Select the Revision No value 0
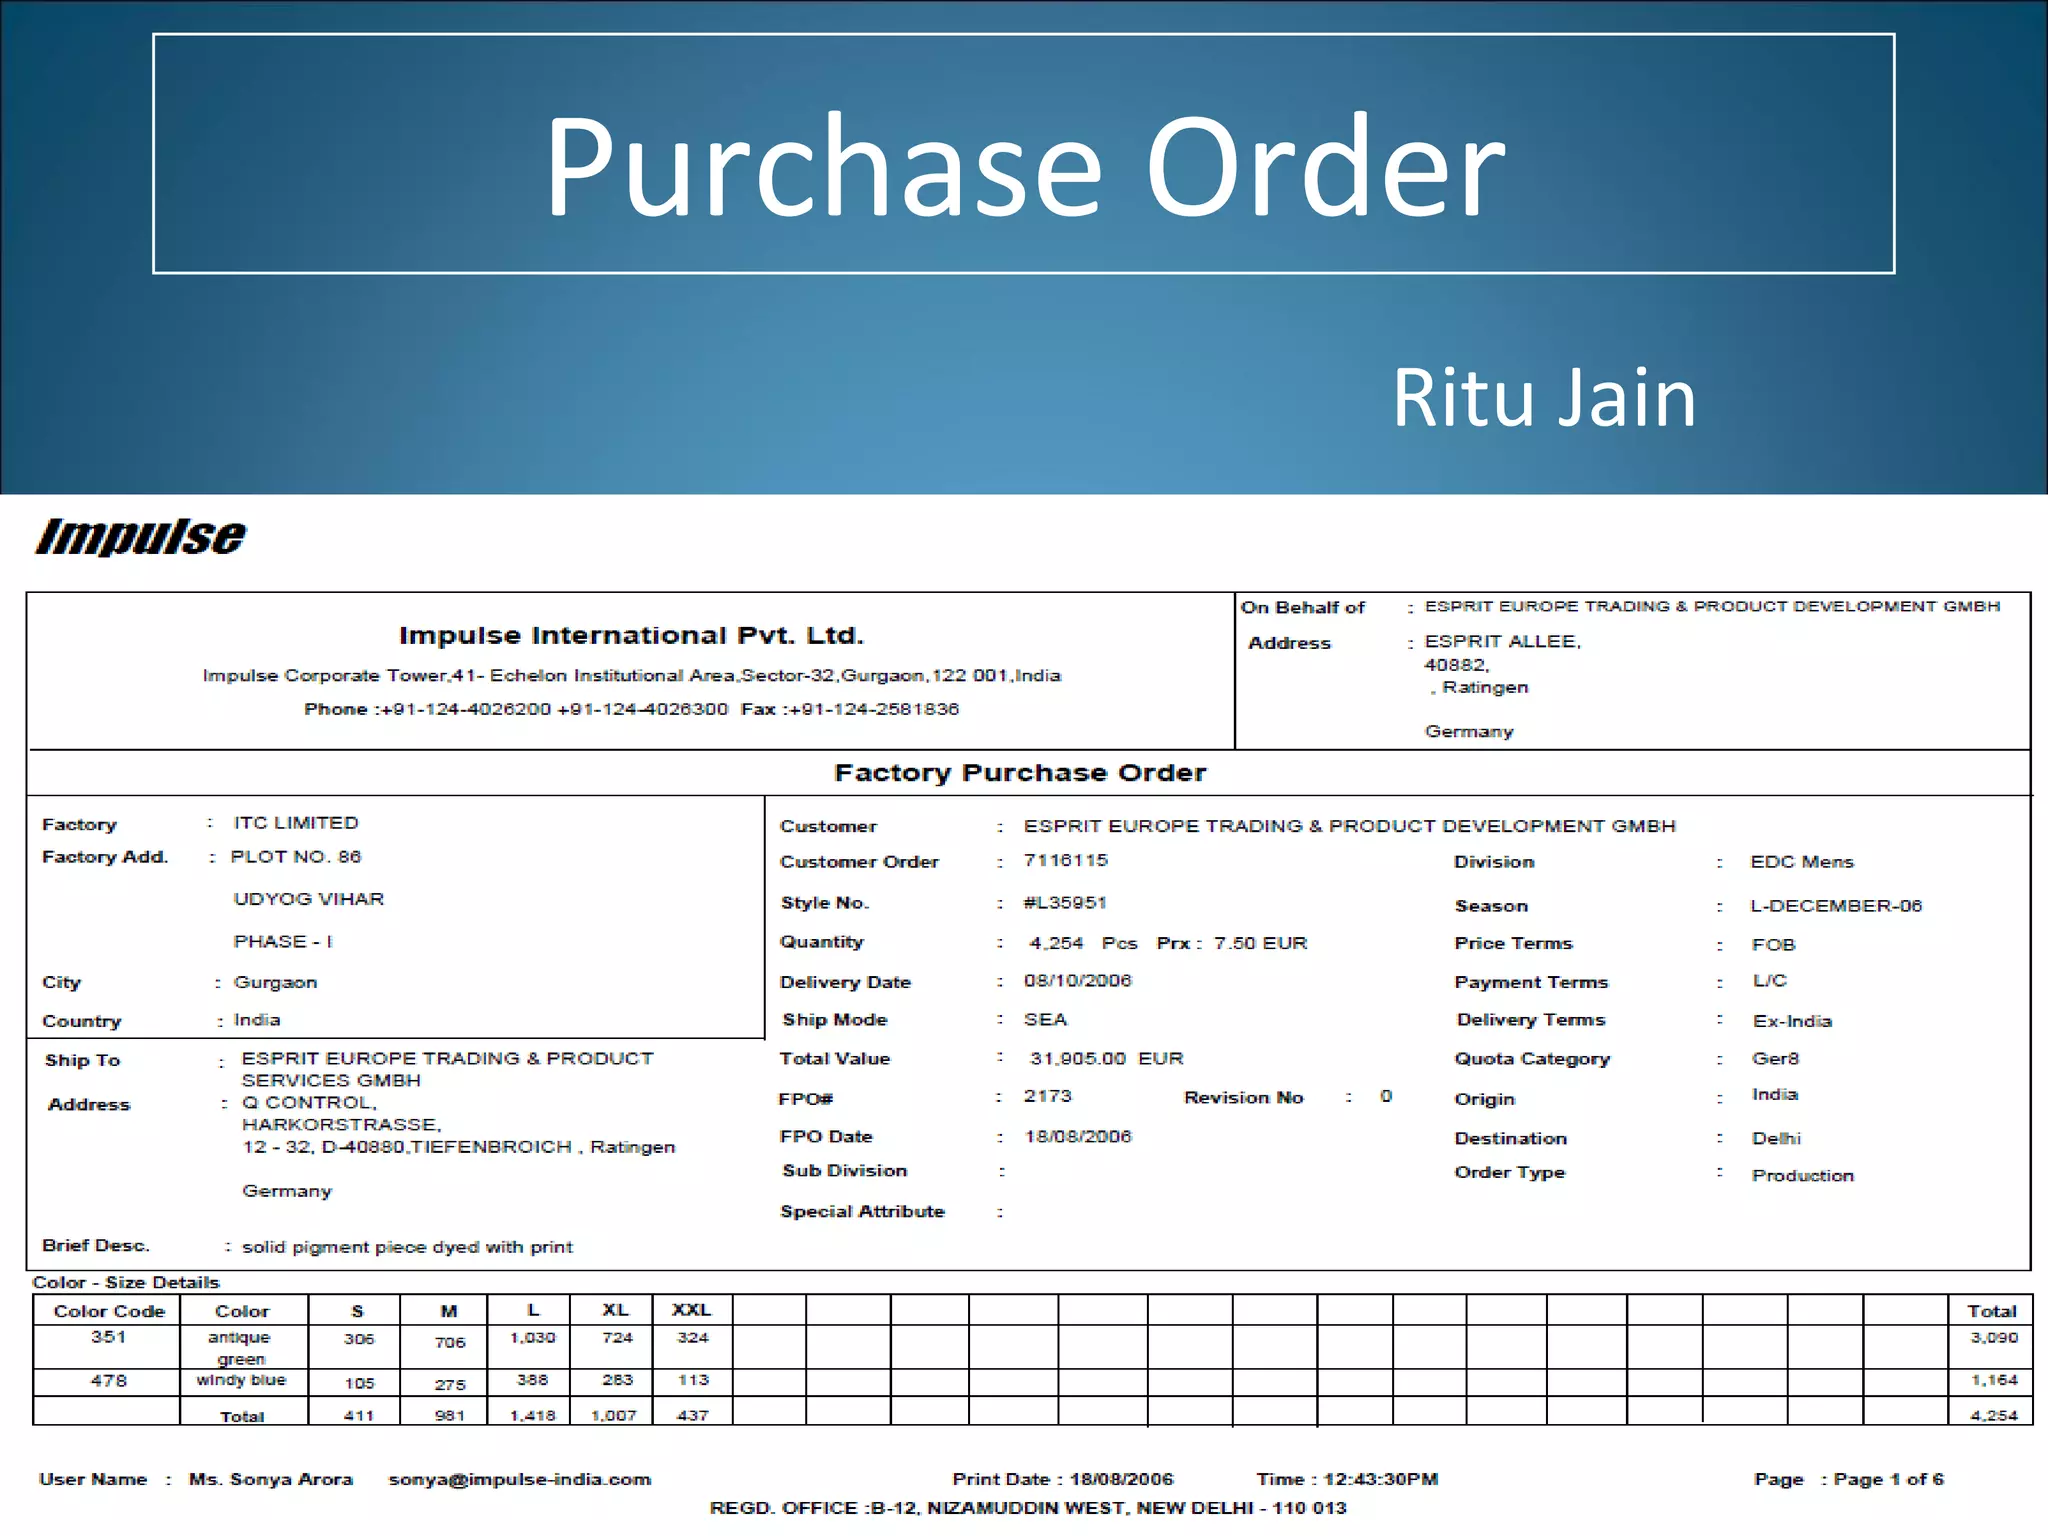Image resolution: width=2048 pixels, height=1536 pixels. [1386, 1096]
